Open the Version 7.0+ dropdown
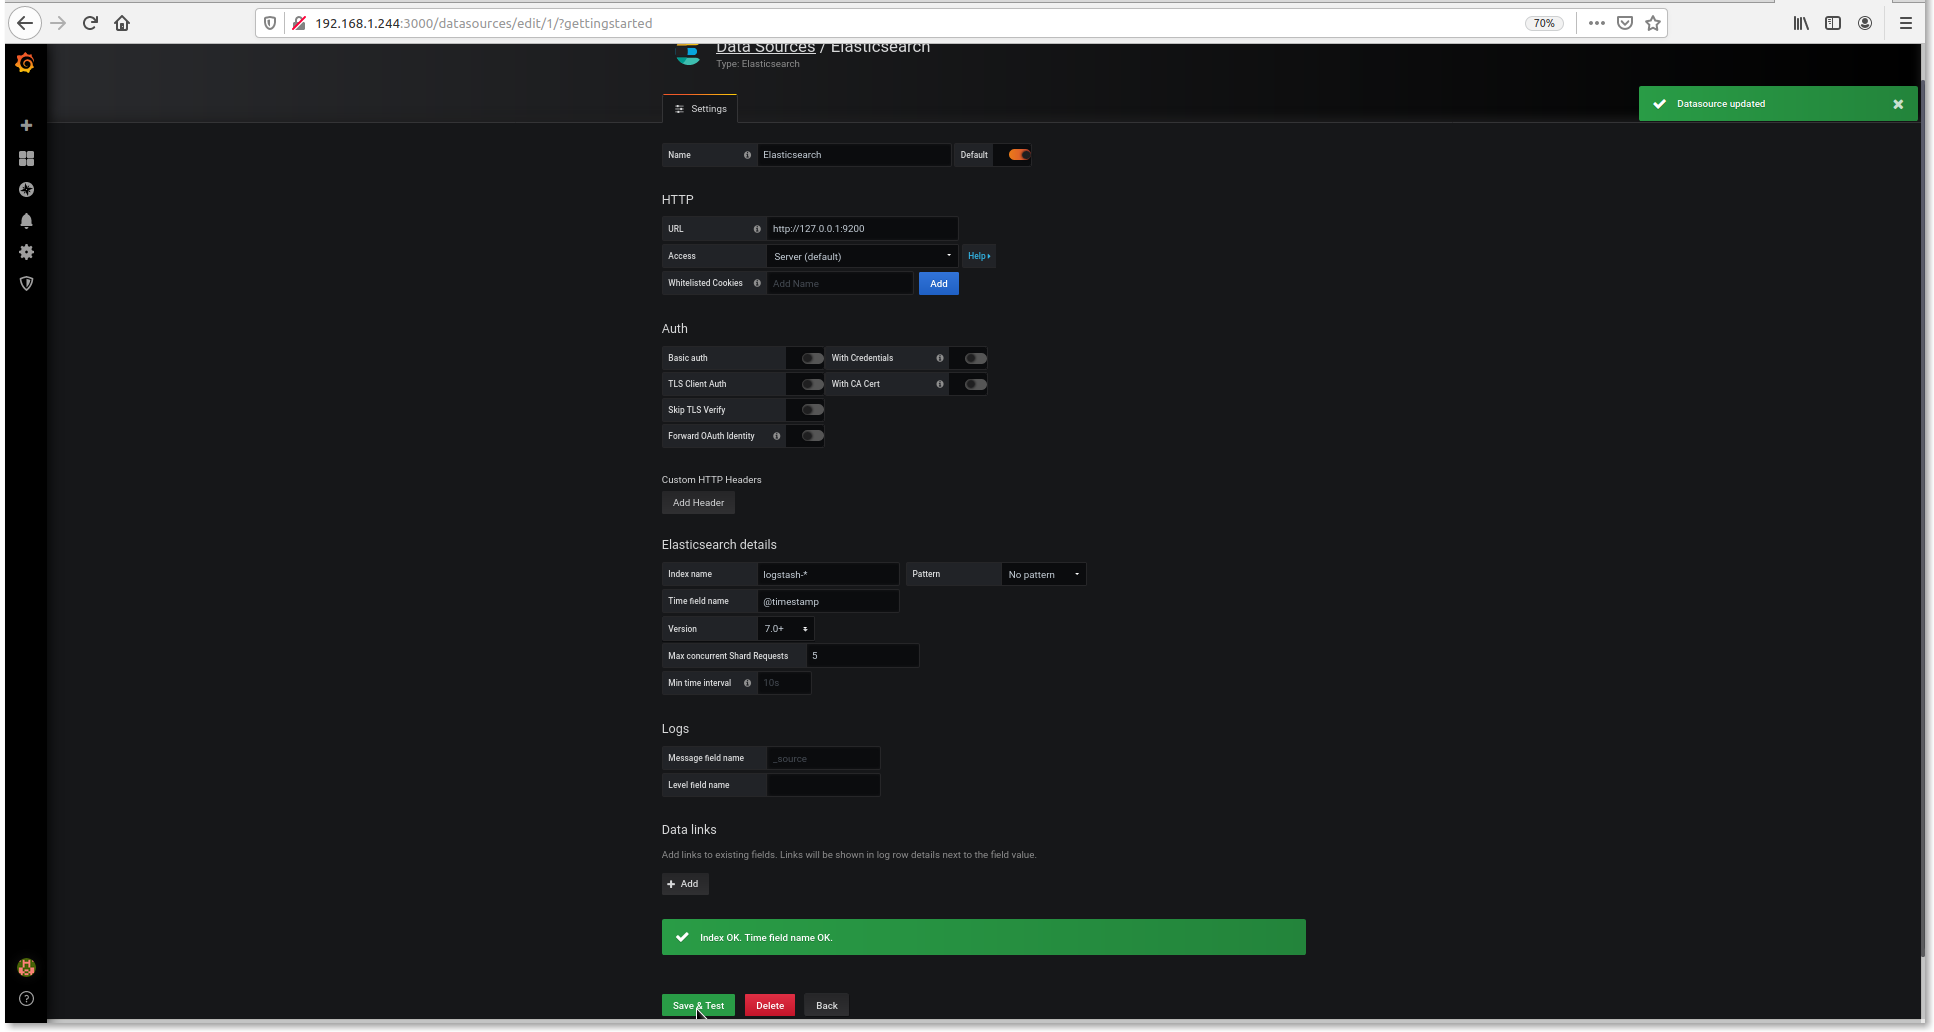This screenshot has height=1032, width=1934. 785,629
